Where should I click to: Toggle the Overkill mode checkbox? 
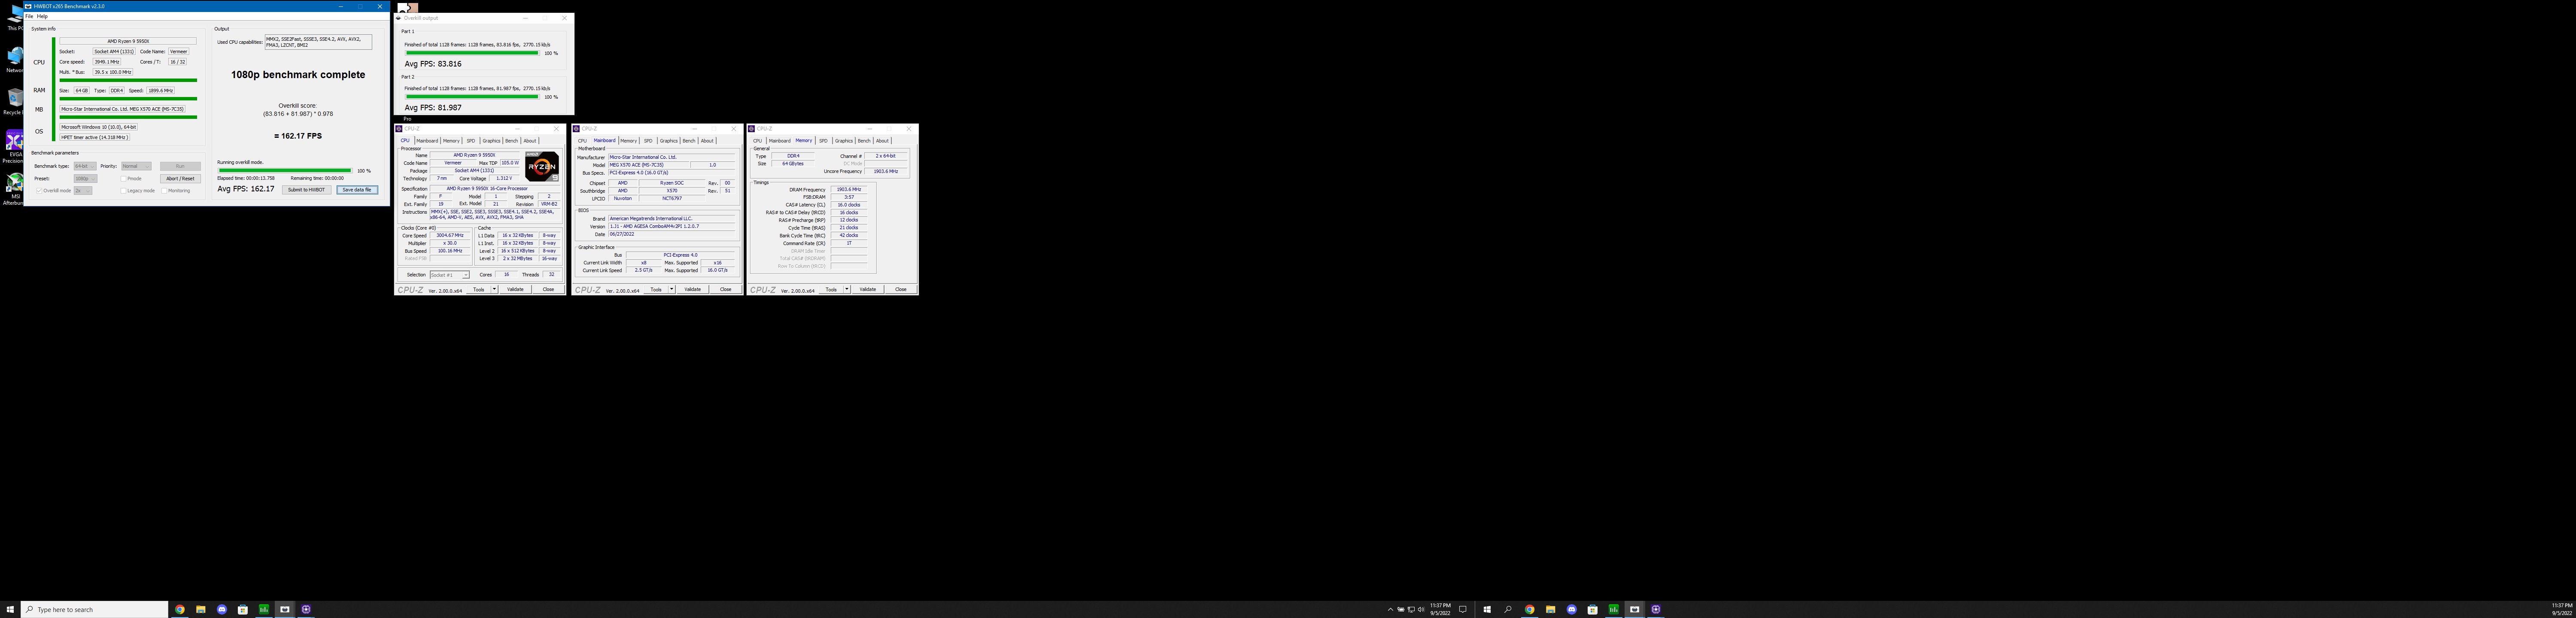click(x=38, y=190)
